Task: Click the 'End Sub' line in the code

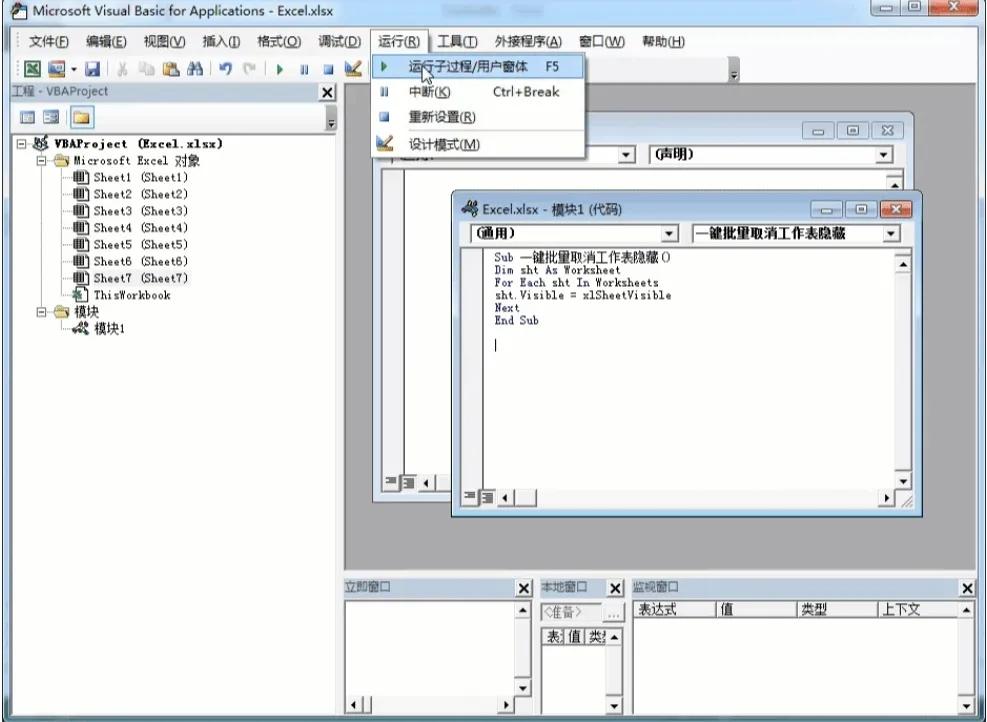Action: click(x=516, y=320)
